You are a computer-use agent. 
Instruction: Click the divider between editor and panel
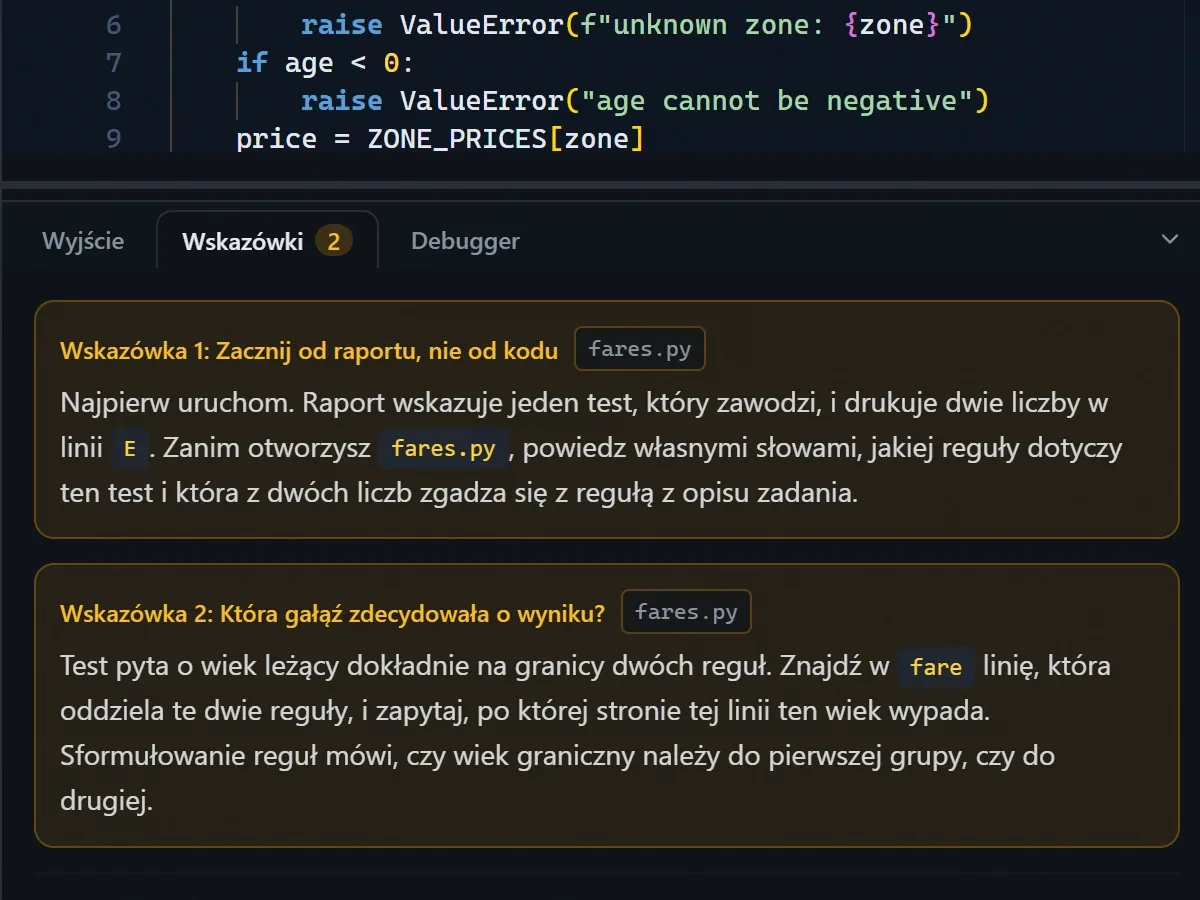point(600,186)
